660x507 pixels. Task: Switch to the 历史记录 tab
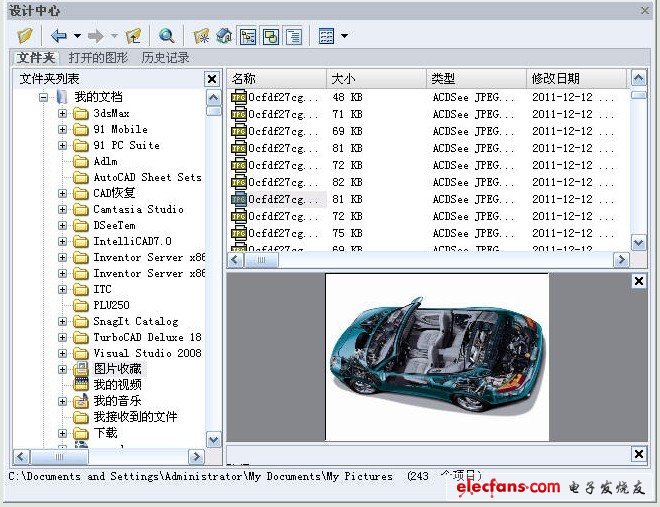coord(165,58)
